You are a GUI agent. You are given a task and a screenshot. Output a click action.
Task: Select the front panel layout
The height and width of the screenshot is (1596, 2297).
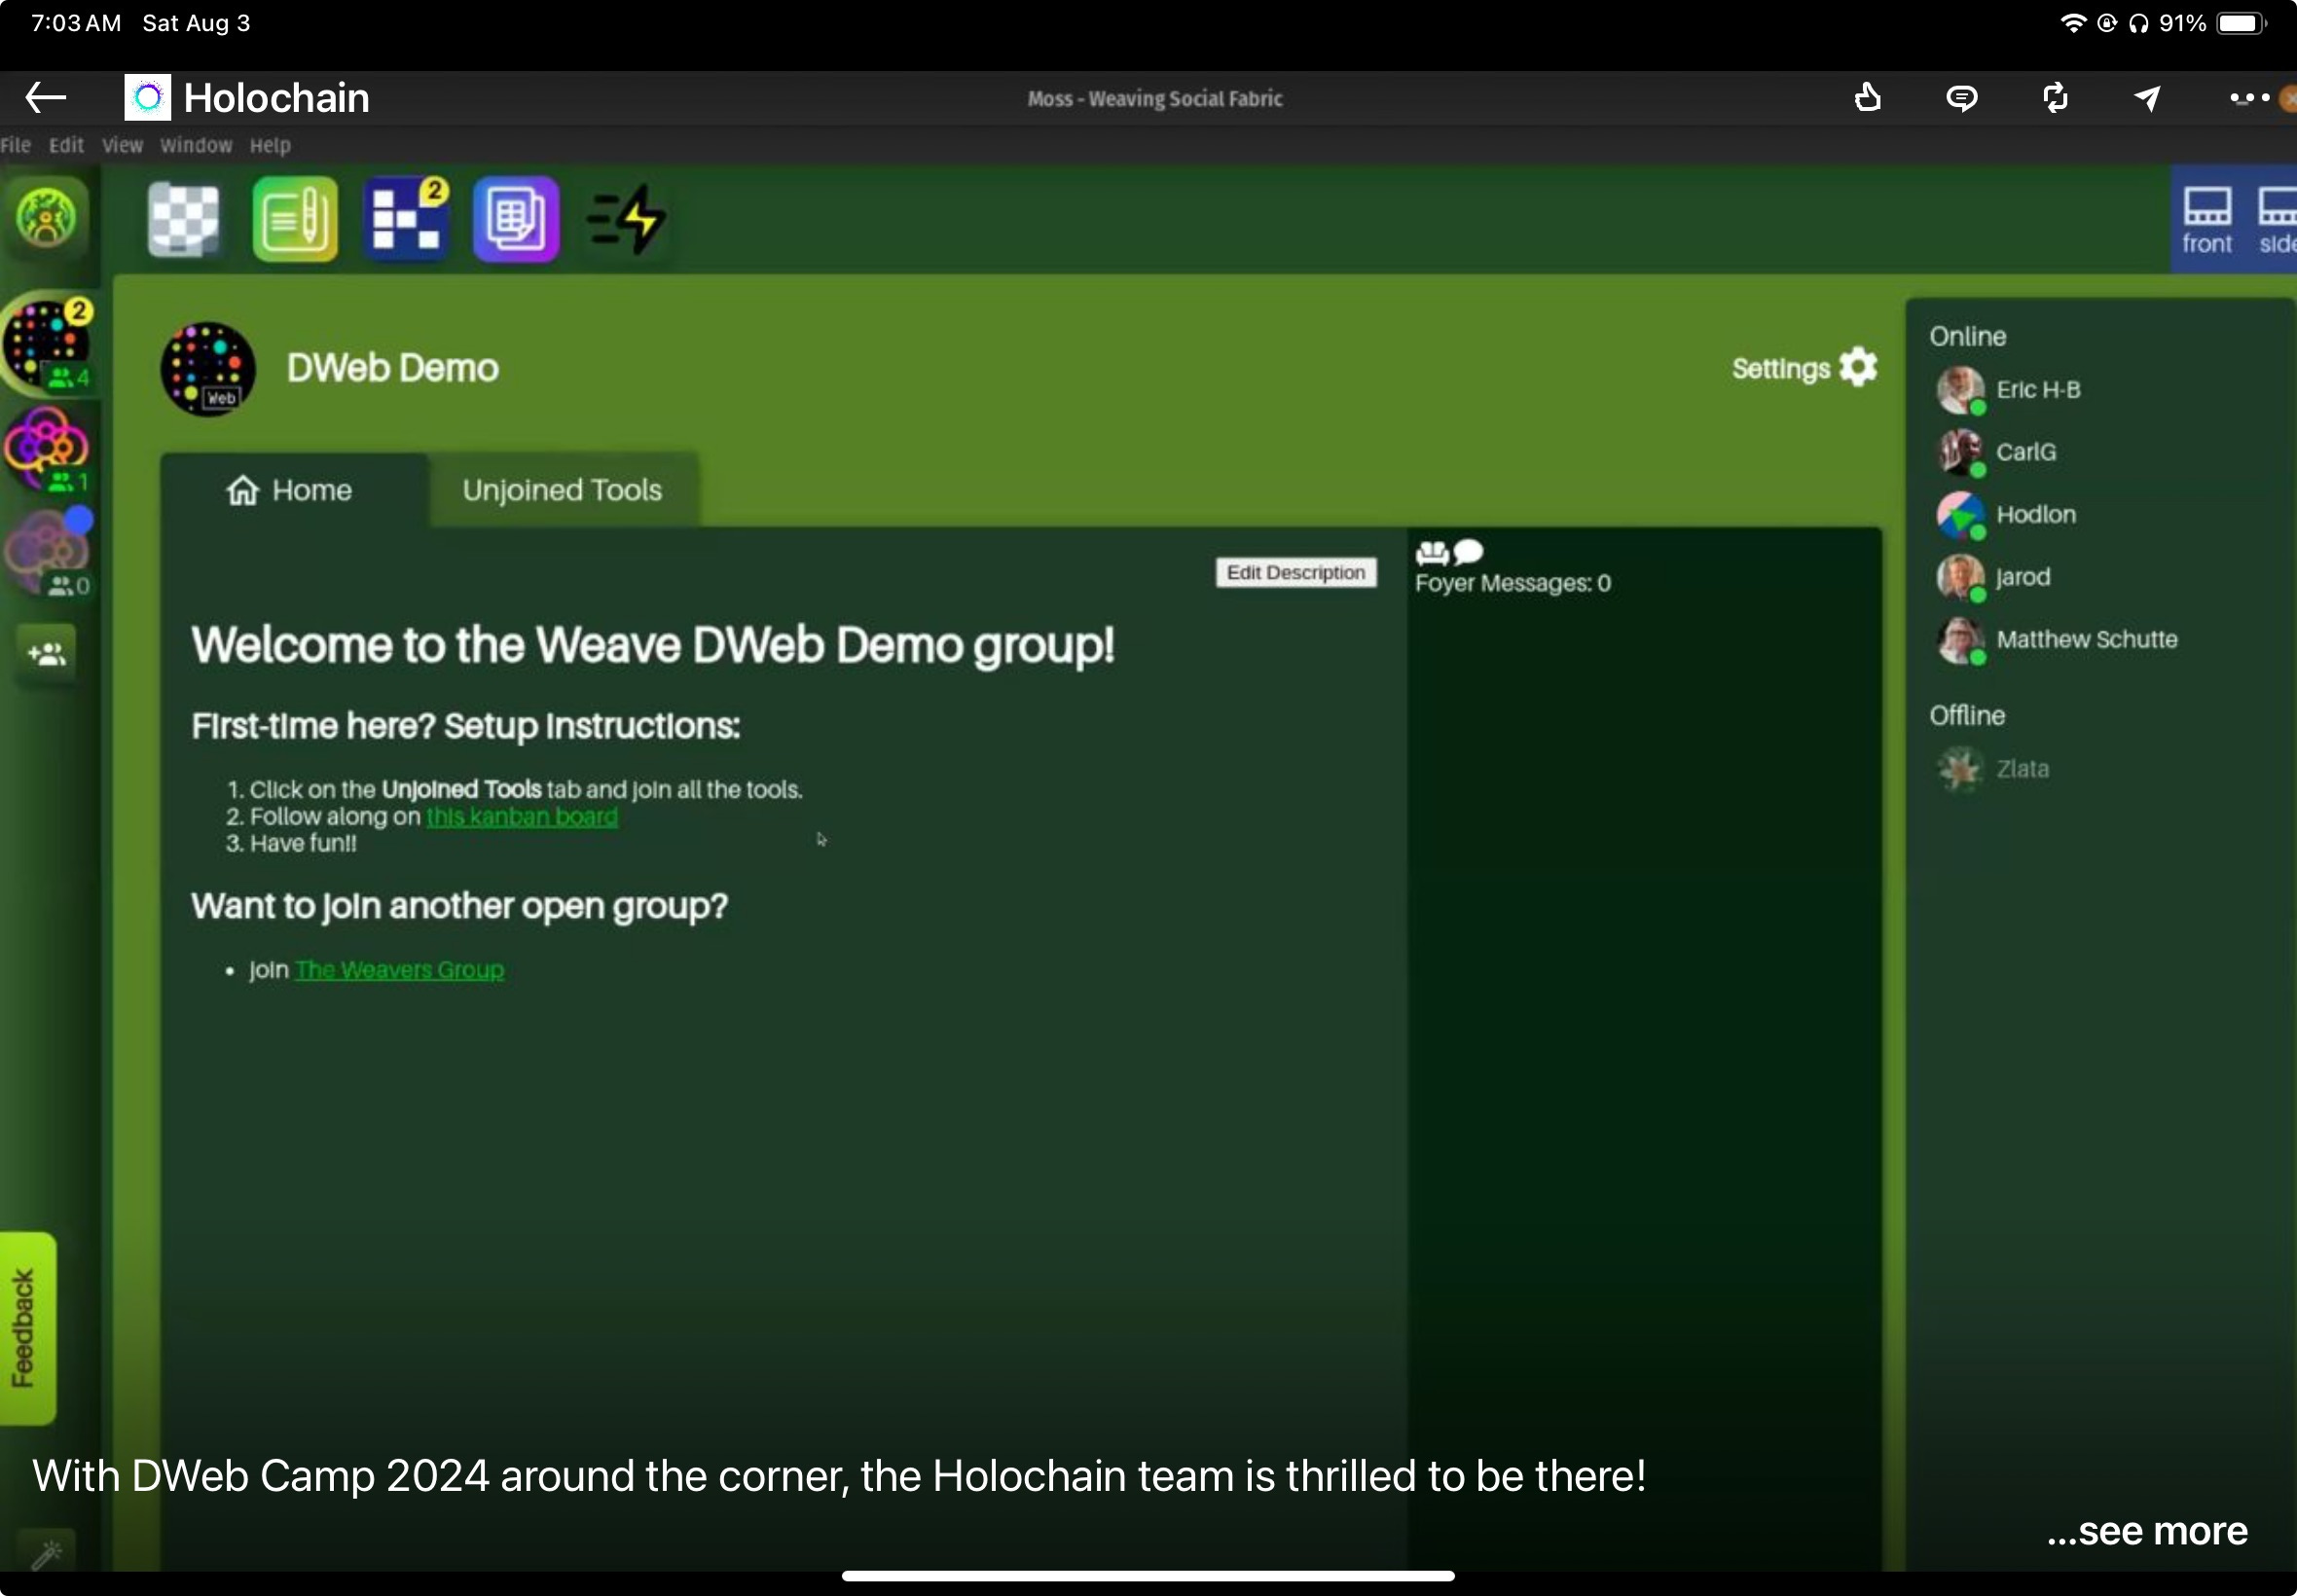click(x=2206, y=220)
